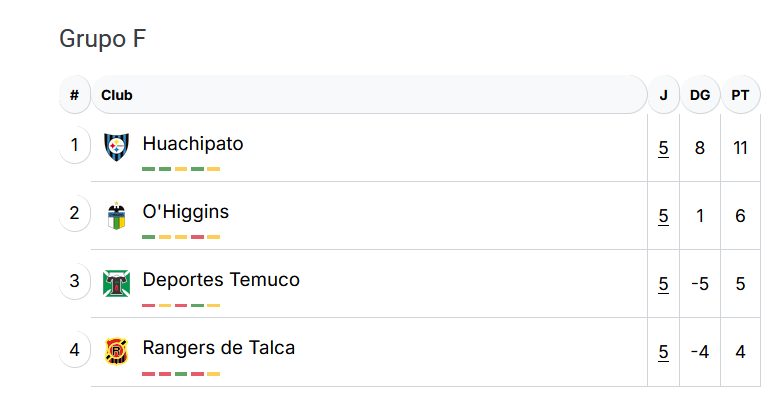Open the Huachipato team link

tap(193, 144)
